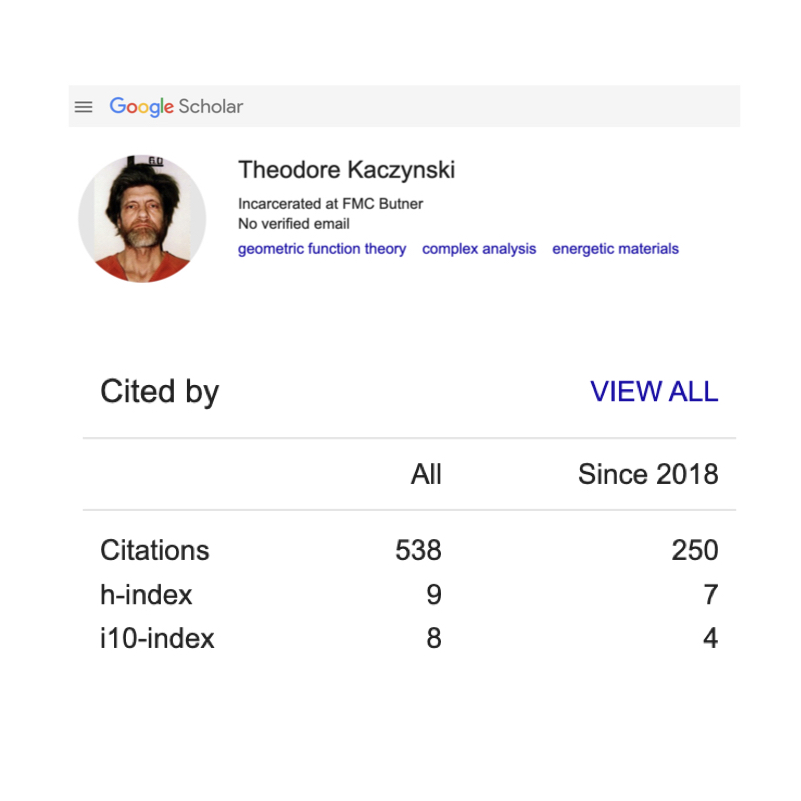The width and height of the screenshot is (801, 801).
Task: Click the 250 citations since 2018 value
Action: [x=695, y=550]
